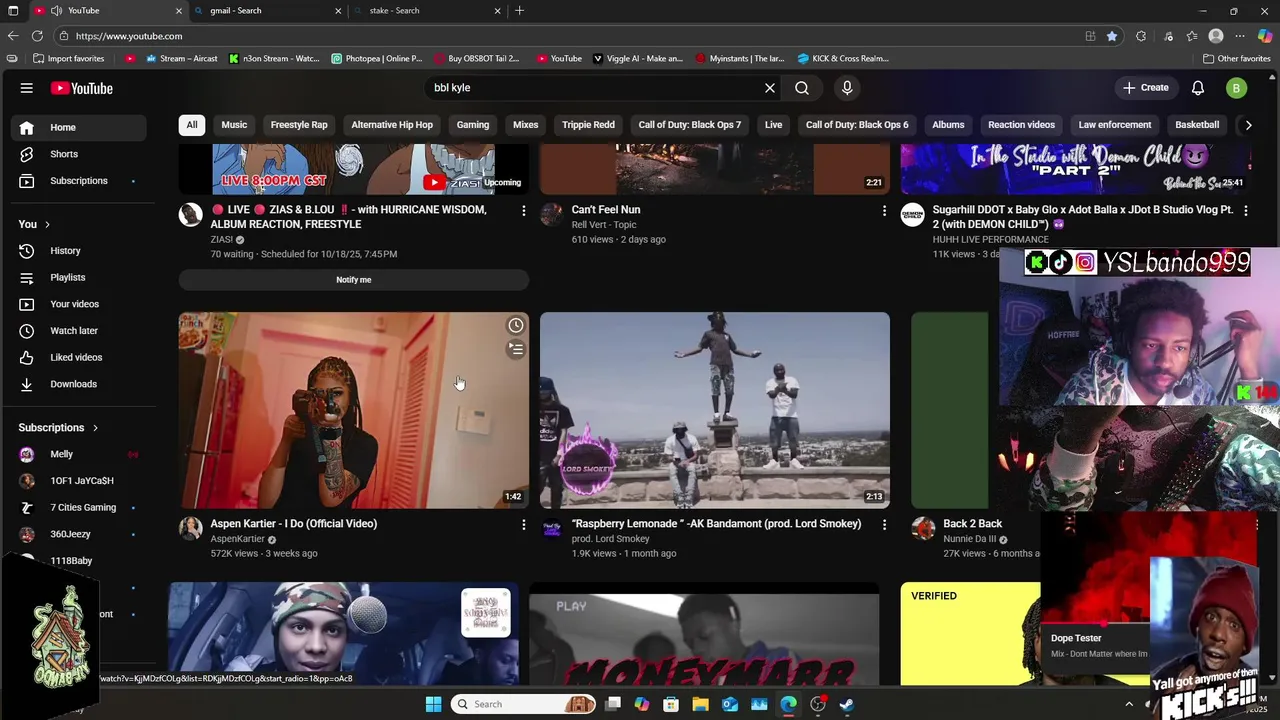Image resolution: width=1280 pixels, height=720 pixels.
Task: Click the browser favorite star icon
Action: (x=1112, y=36)
